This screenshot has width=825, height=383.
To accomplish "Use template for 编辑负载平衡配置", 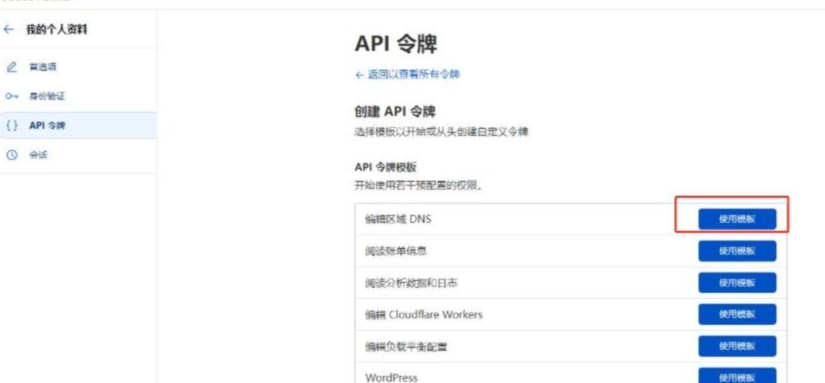I will pyautogui.click(x=737, y=346).
